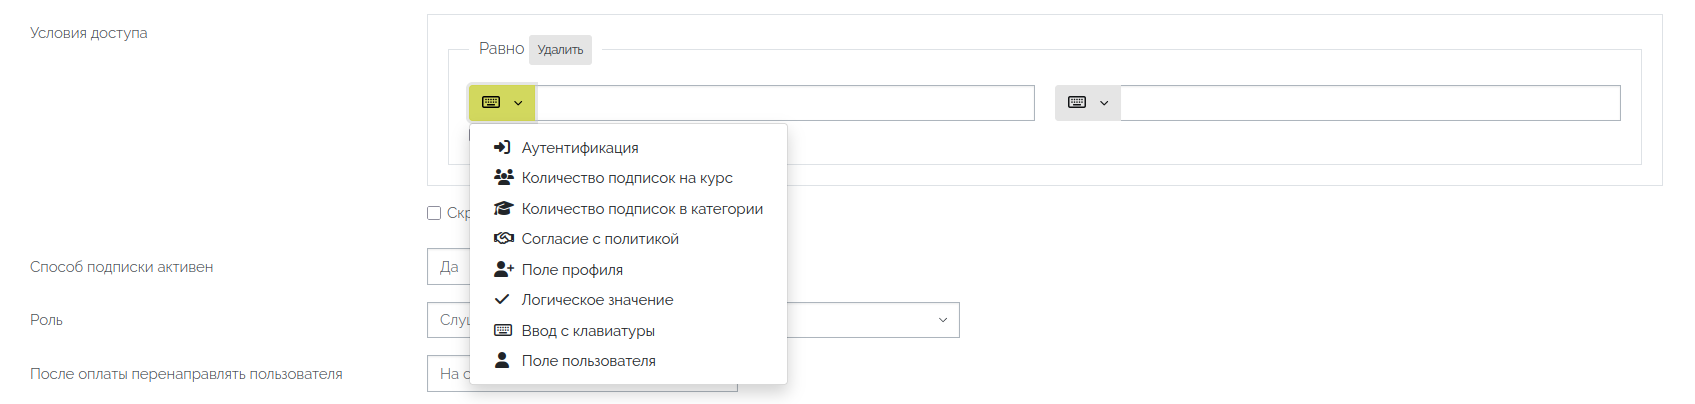Click the handshake Согласие с политикой icon
1695x404 pixels.
pyautogui.click(x=503, y=239)
